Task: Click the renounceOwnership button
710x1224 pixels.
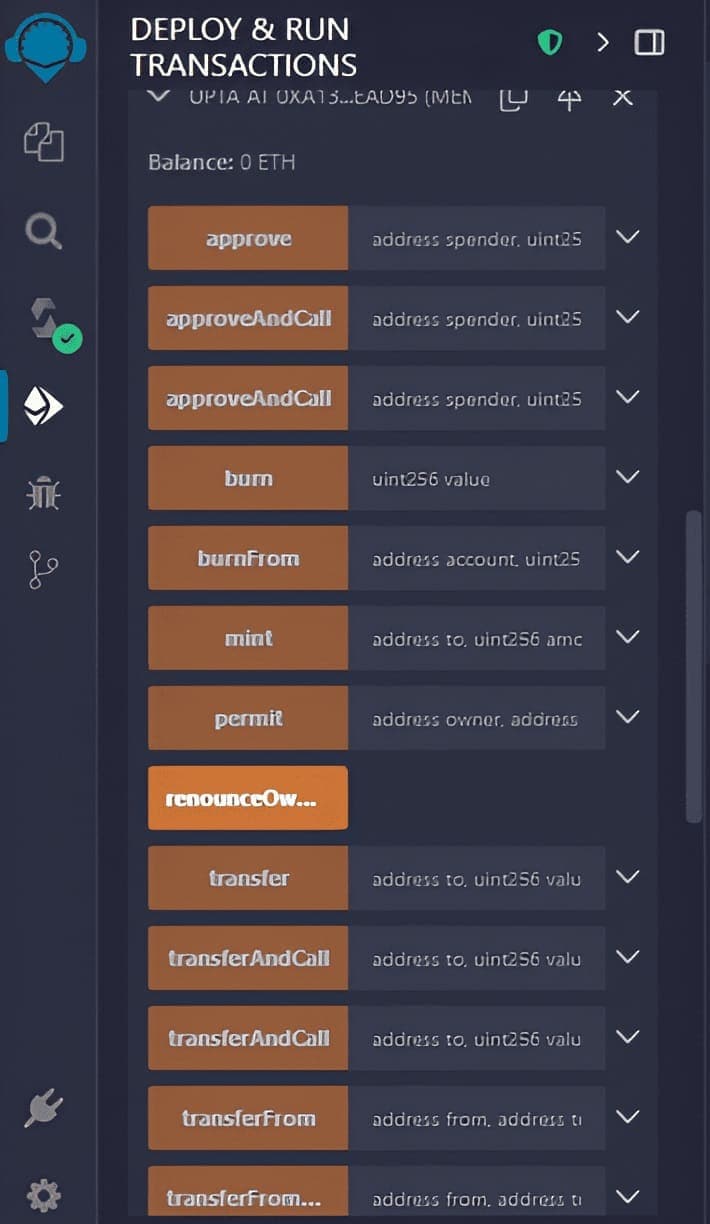Action: (248, 798)
